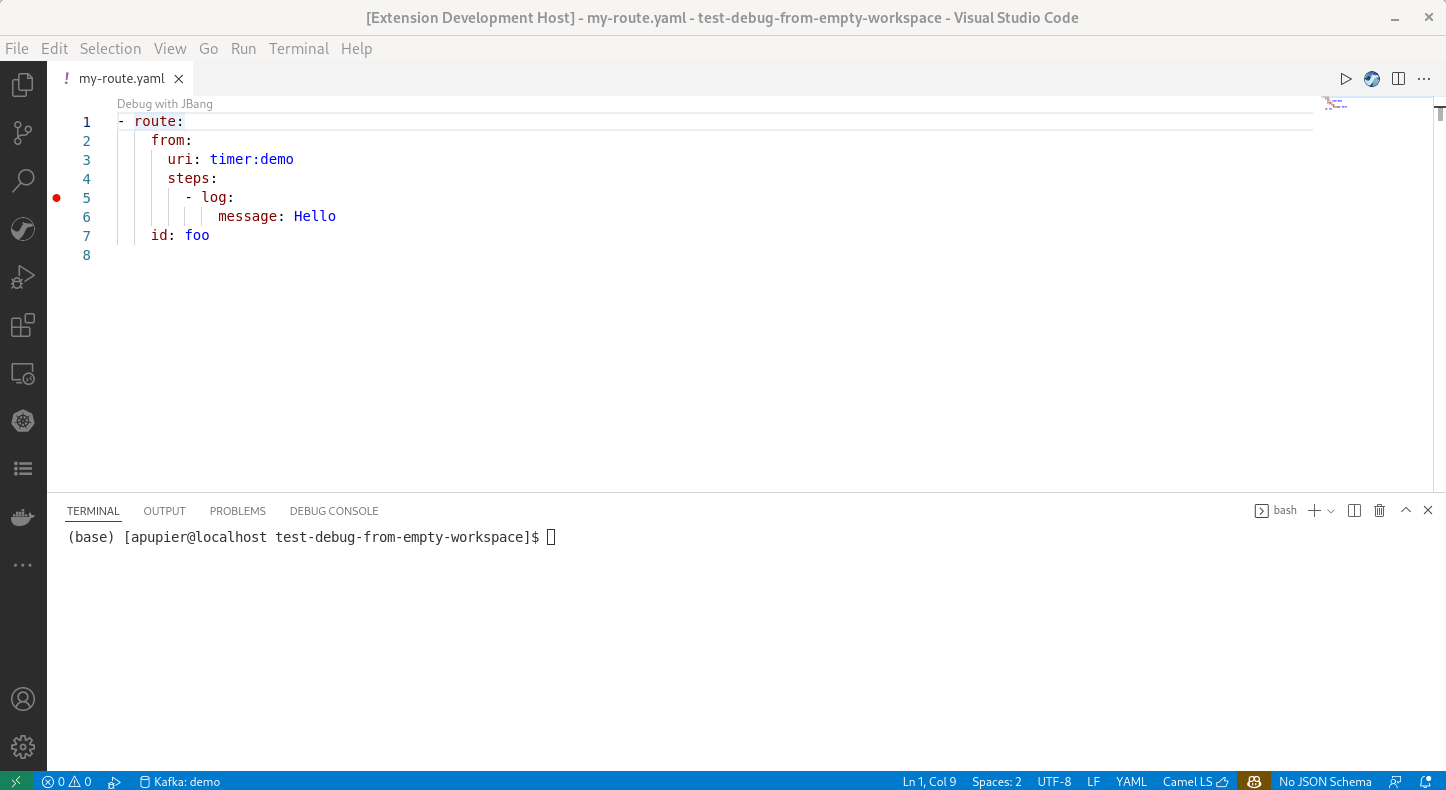Viewport: 1446px width, 790px height.
Task: Open the Explorer view
Action: [23, 84]
